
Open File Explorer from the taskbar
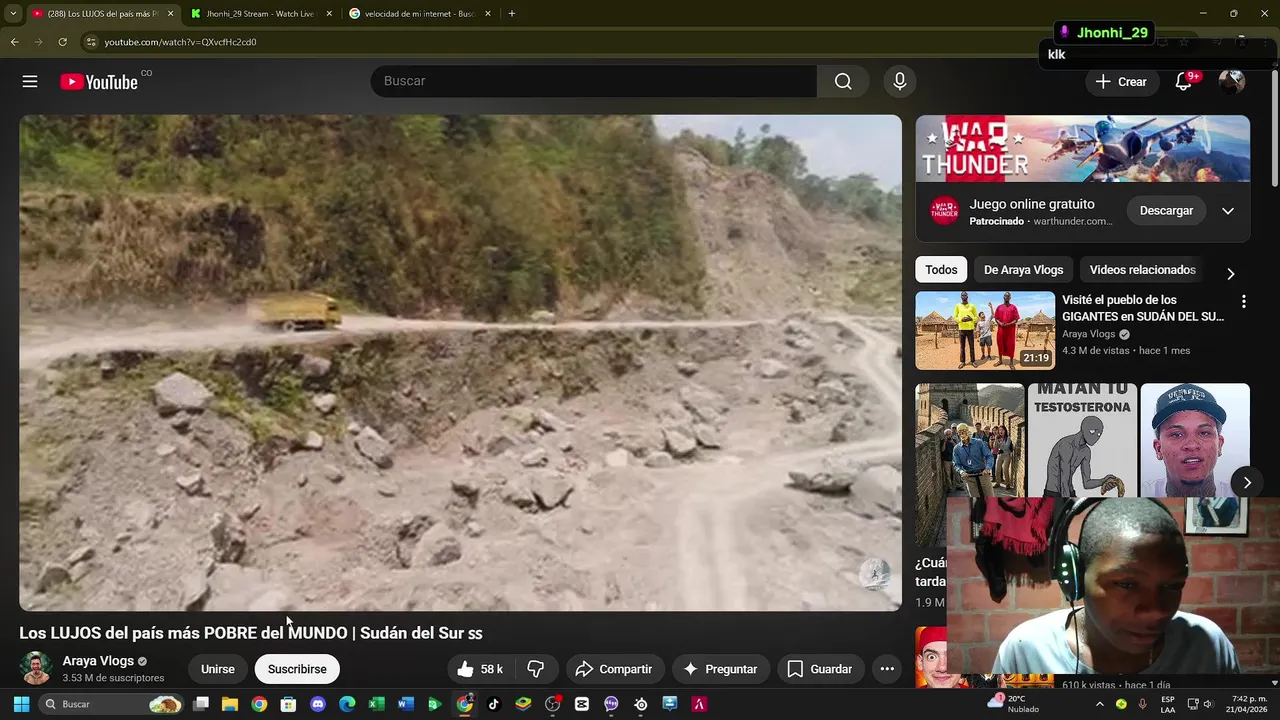tap(230, 704)
